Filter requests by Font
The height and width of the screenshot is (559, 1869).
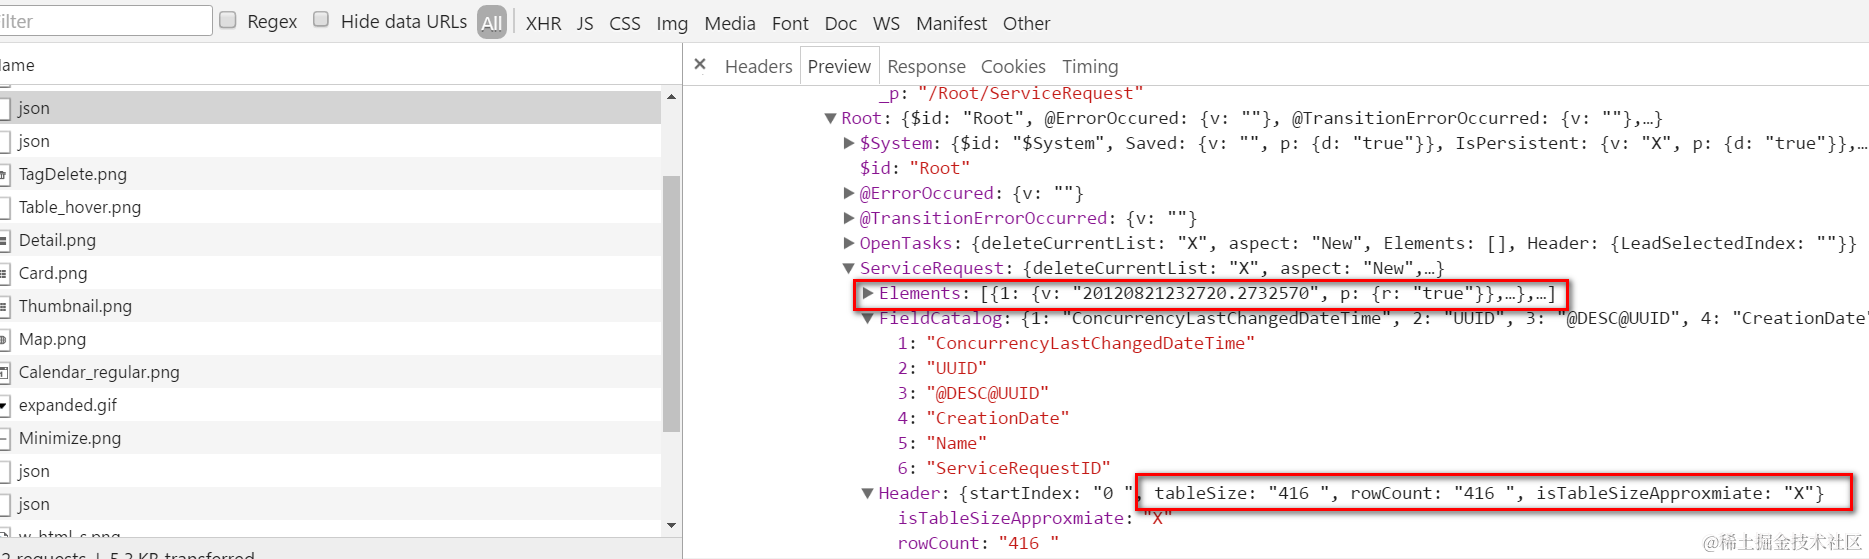(x=790, y=23)
